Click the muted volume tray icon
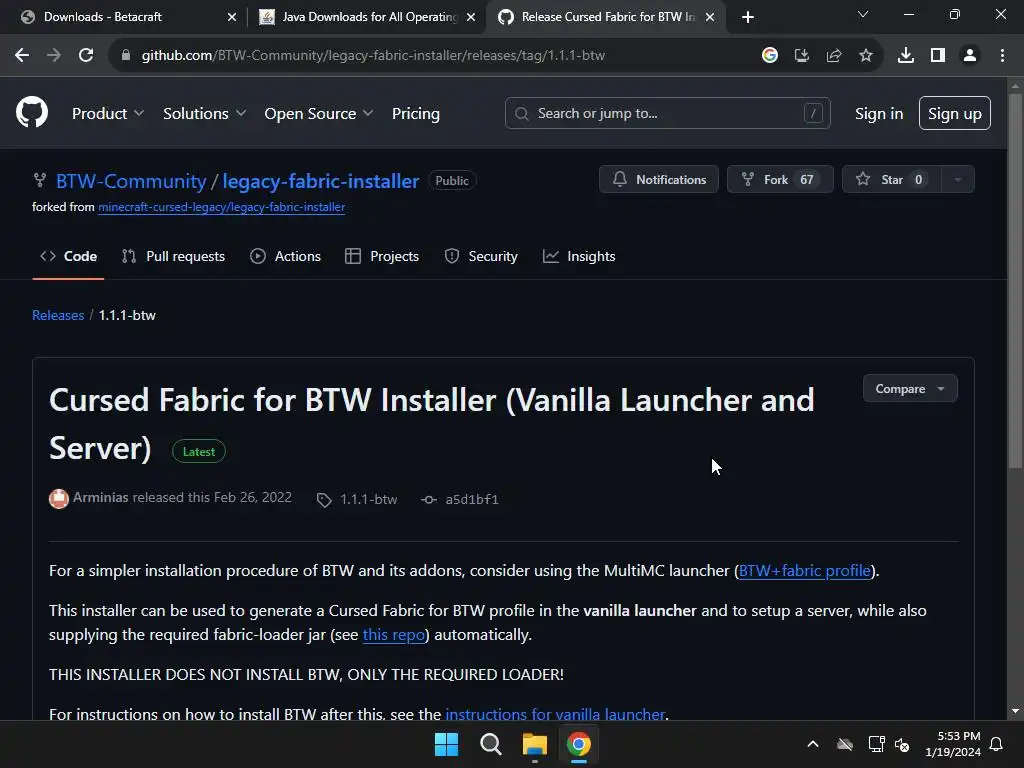This screenshot has height=768, width=1024. pos(902,744)
